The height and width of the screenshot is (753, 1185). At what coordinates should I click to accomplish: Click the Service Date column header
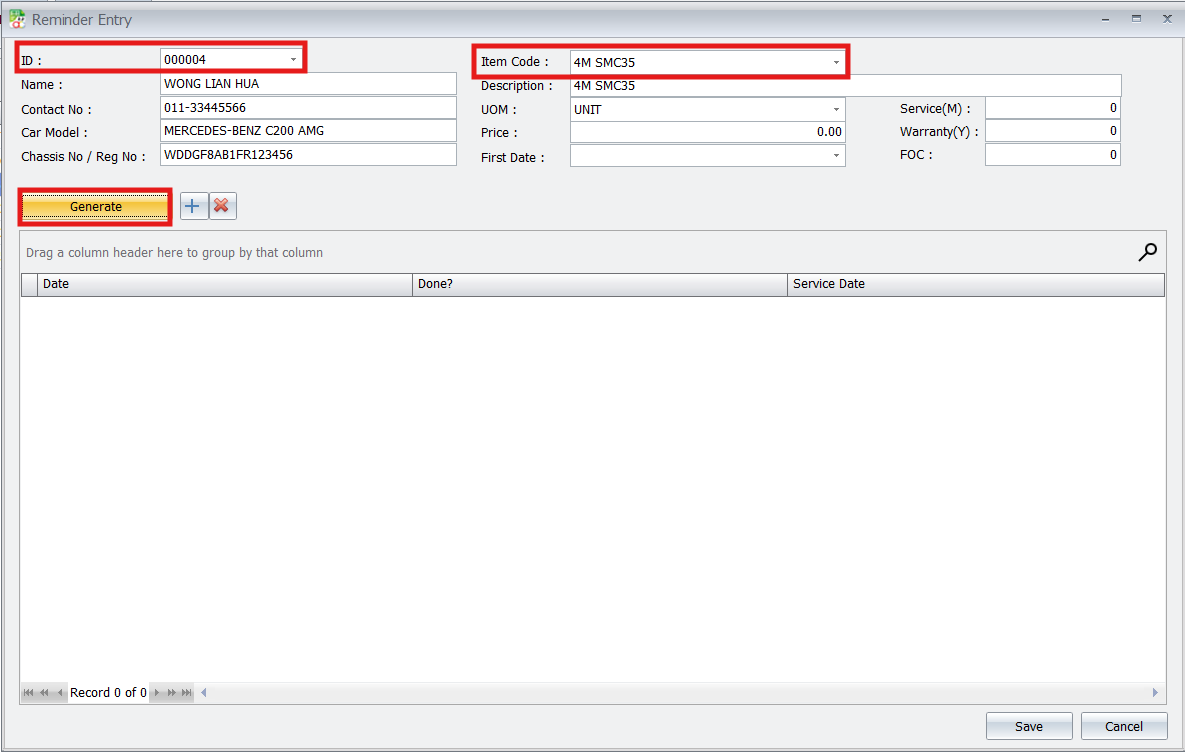(975, 284)
